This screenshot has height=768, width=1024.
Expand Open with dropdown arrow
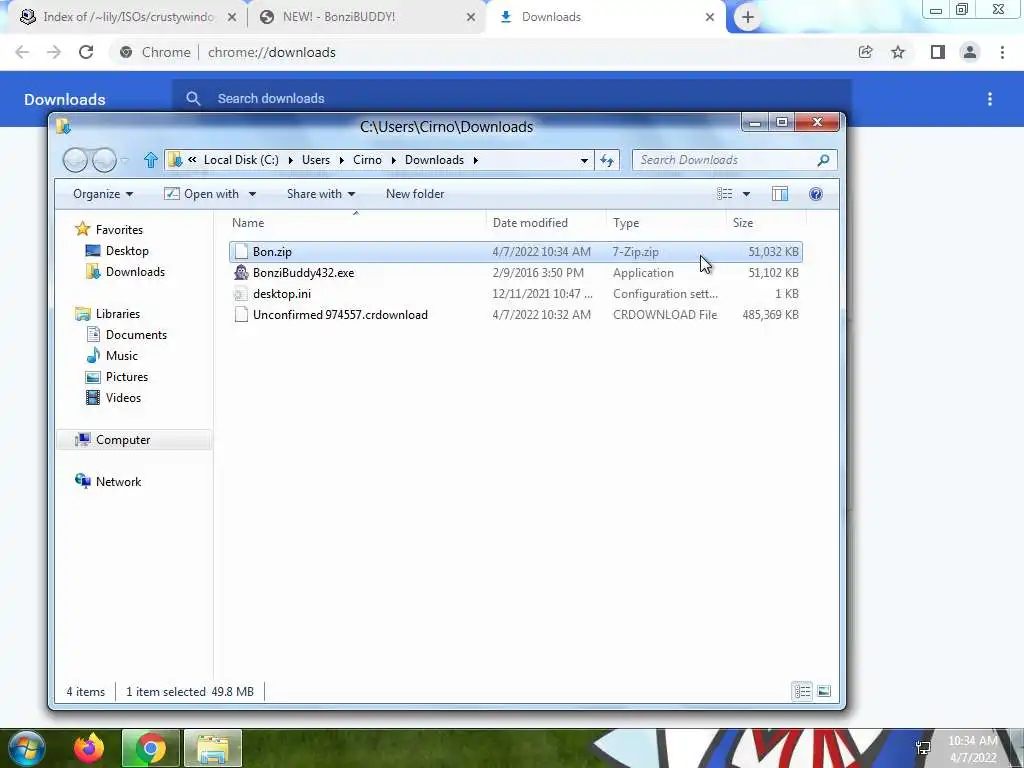point(252,194)
